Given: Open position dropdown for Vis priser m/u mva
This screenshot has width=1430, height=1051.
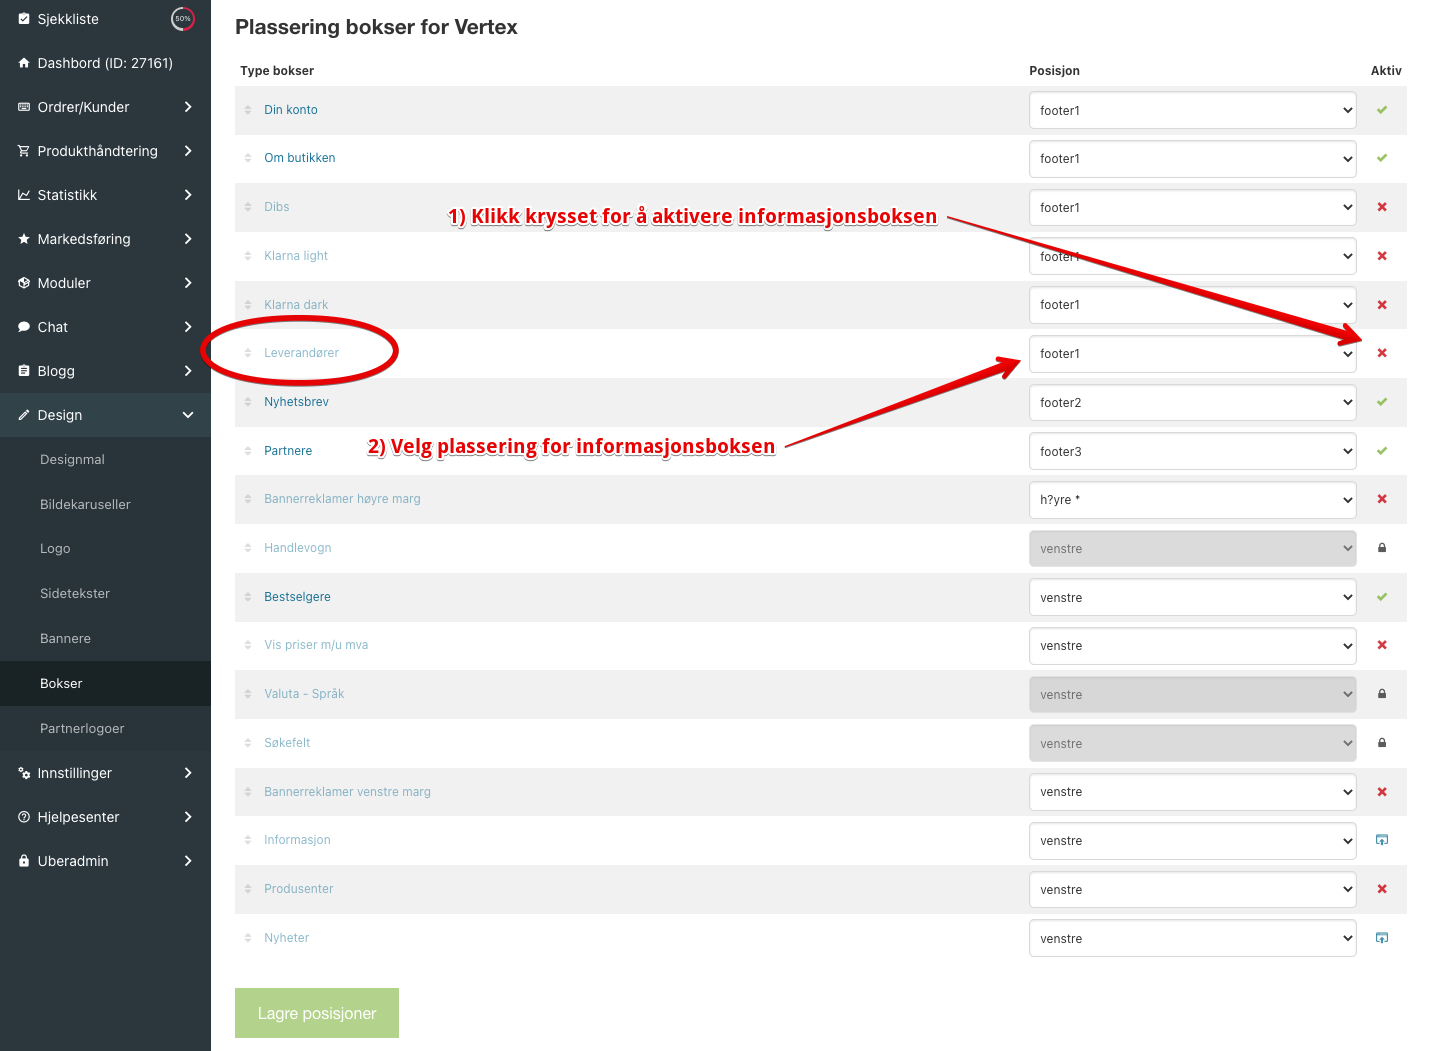Looking at the screenshot, I should 1192,646.
